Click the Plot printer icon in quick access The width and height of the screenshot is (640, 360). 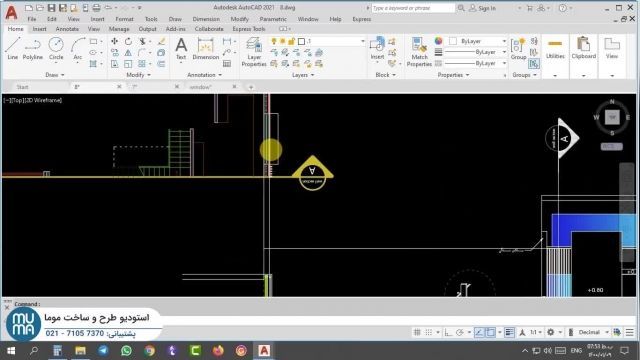pos(96,8)
